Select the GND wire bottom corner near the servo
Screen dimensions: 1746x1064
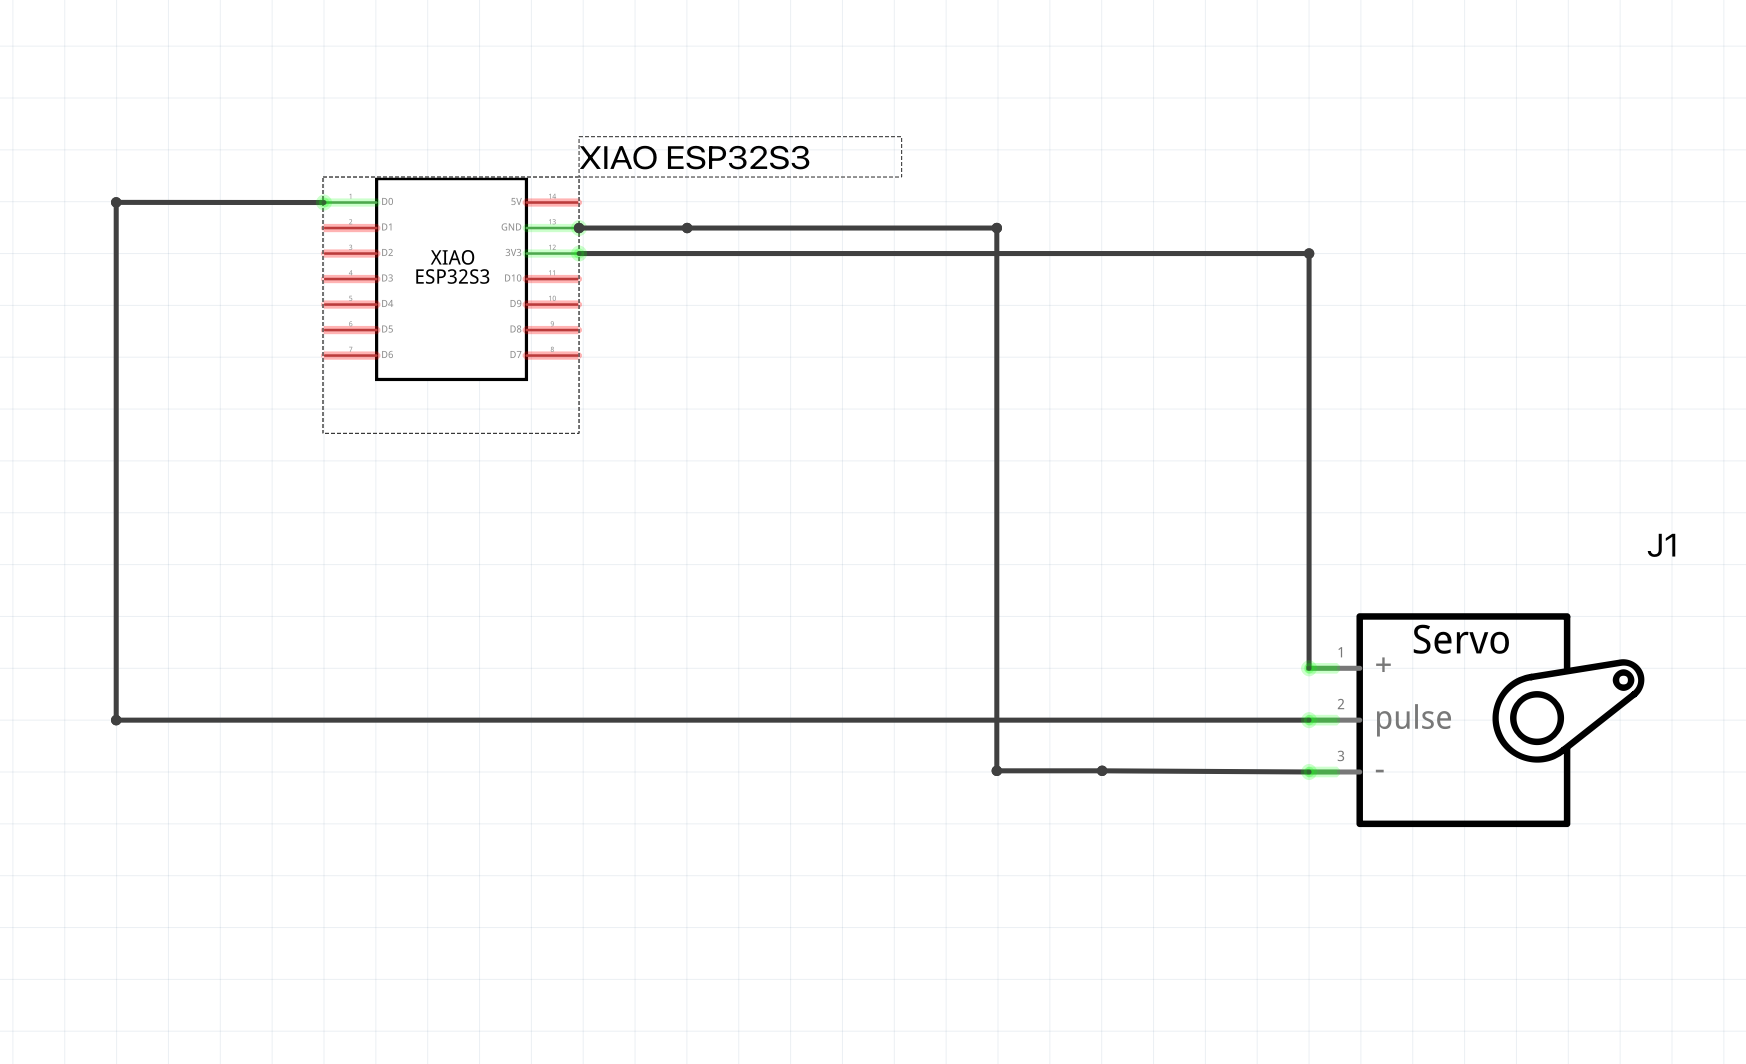tap(996, 771)
